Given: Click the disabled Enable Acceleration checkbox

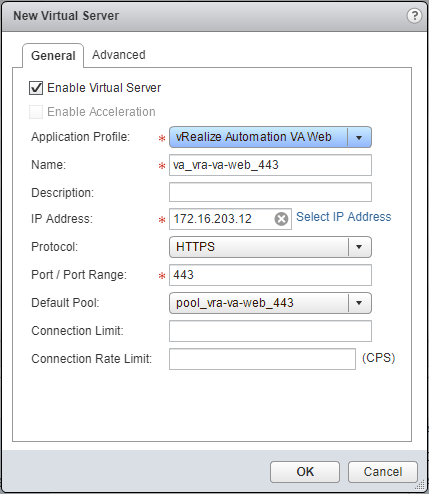Looking at the screenshot, I should click(36, 112).
